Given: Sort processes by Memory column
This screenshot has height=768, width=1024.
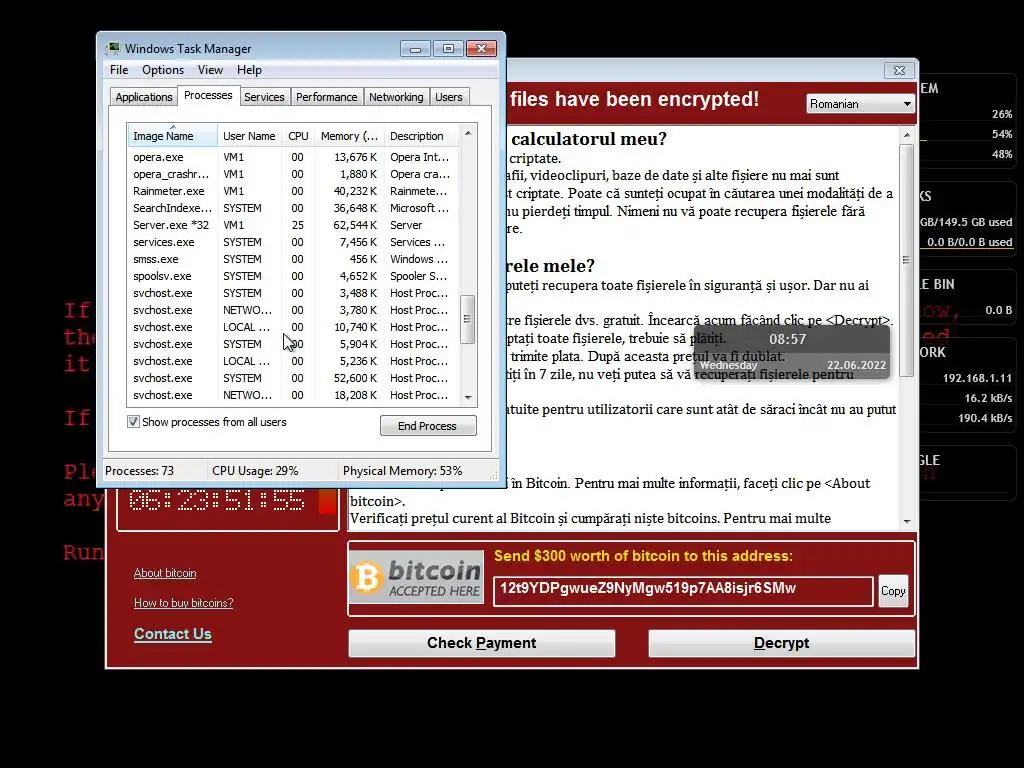Looking at the screenshot, I should (x=349, y=136).
